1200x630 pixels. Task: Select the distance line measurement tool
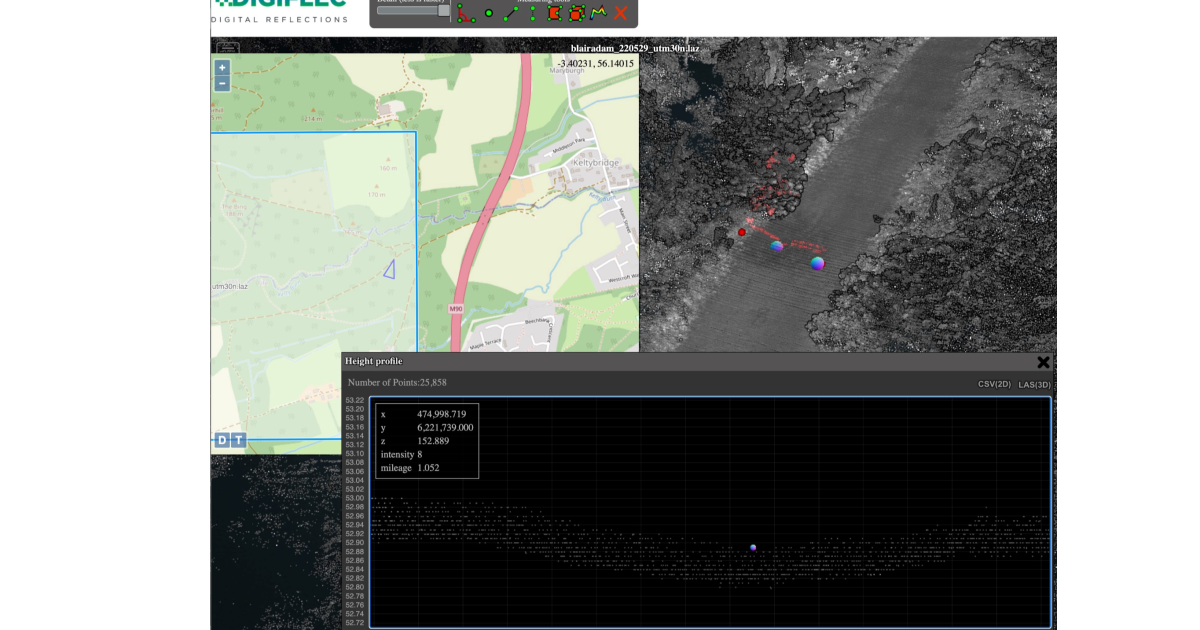pyautogui.click(x=510, y=12)
